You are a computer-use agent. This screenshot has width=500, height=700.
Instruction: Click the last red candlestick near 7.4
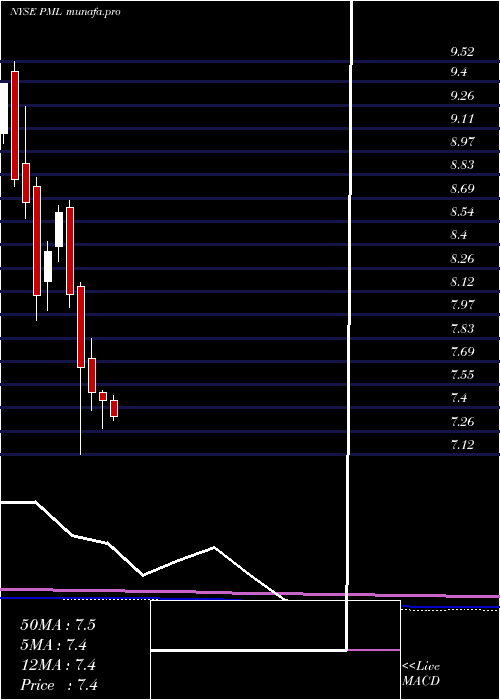pyautogui.click(x=114, y=408)
